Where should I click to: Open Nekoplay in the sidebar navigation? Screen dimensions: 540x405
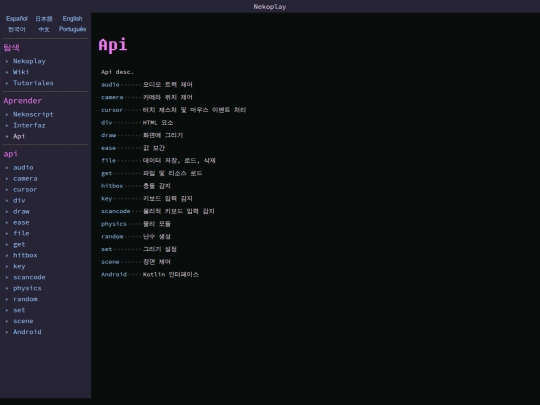(x=29, y=61)
